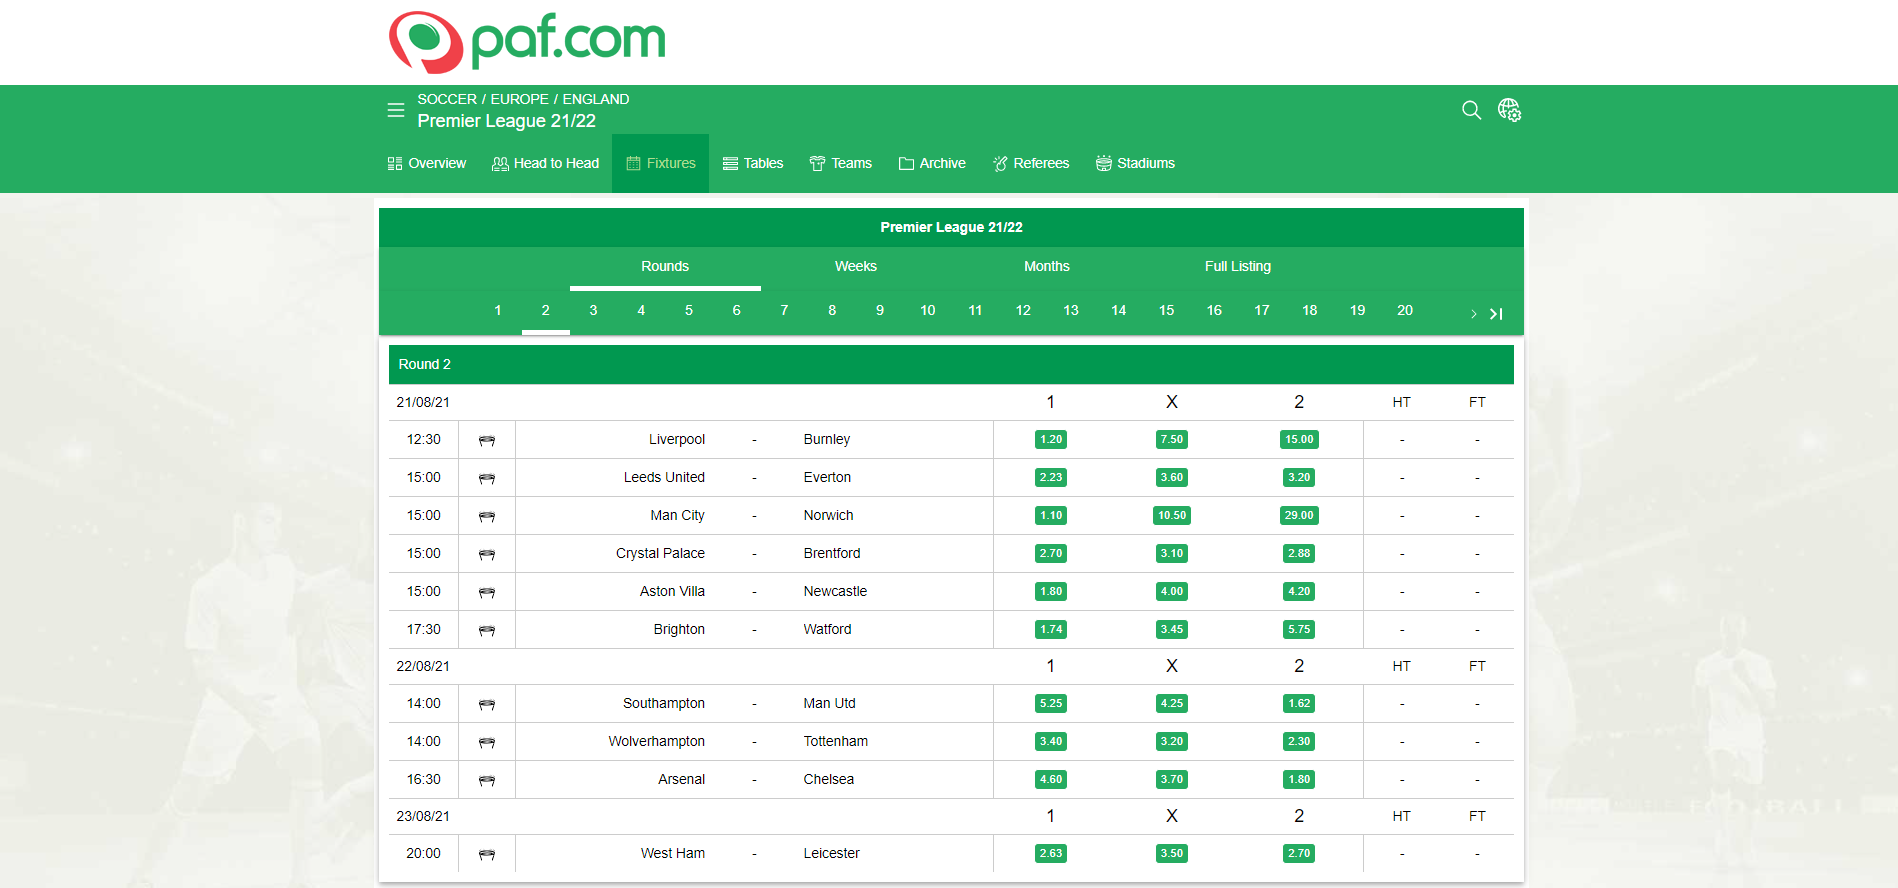Click the search magnifier icon
Viewport: 1898px width, 888px height.
[1471, 110]
